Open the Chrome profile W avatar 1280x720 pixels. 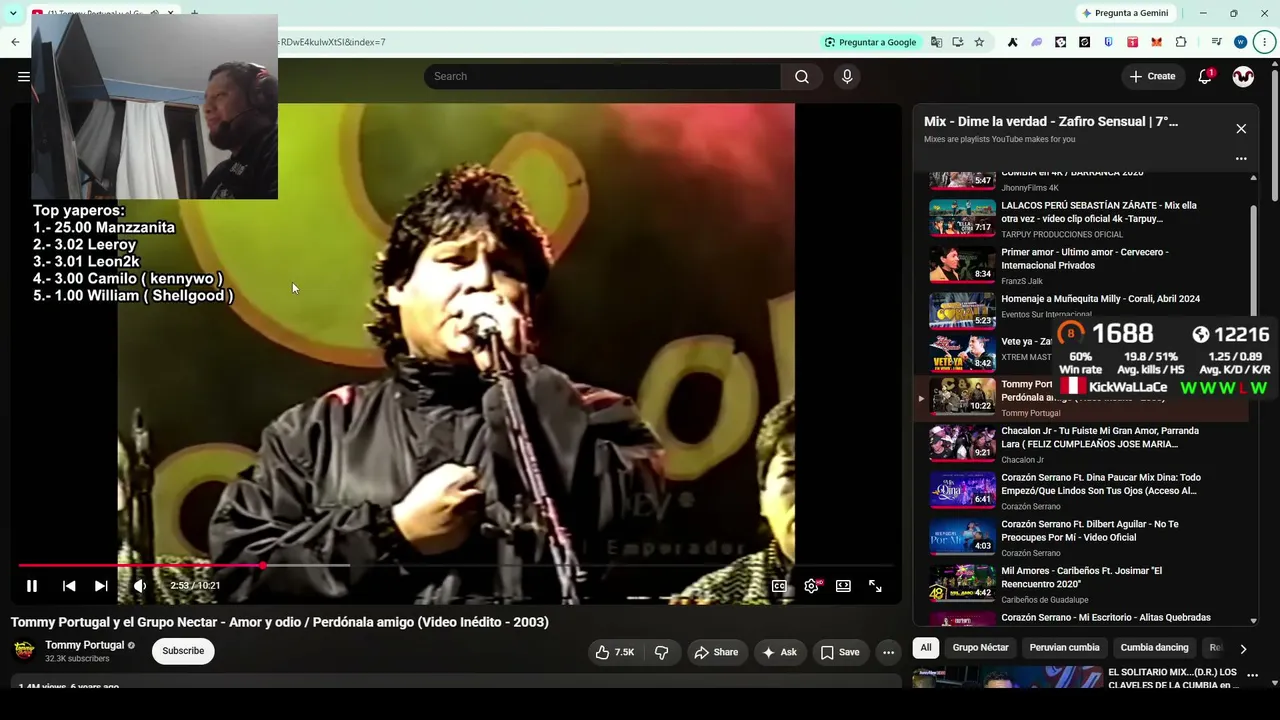[x=1241, y=42]
